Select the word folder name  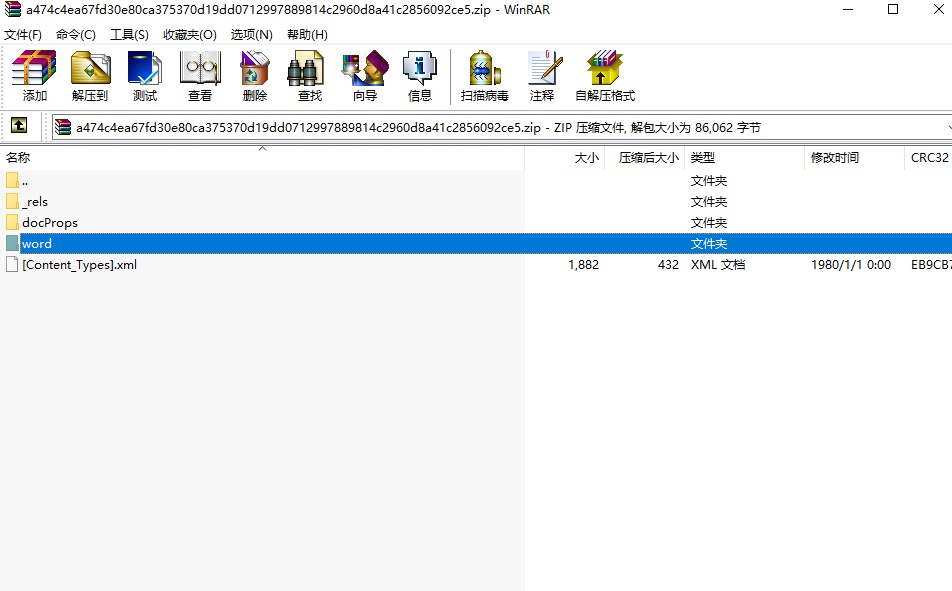[x=36, y=244]
